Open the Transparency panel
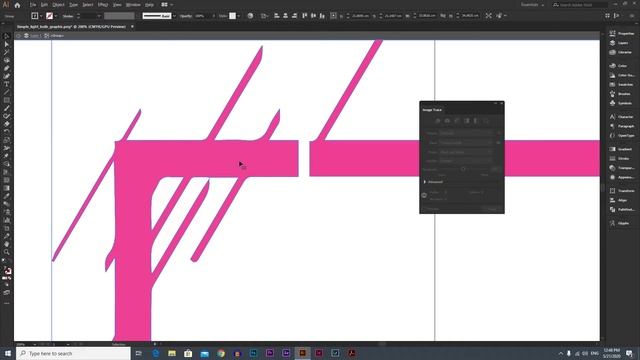Image resolution: width=640 pixels, height=360 pixels. tap(622, 168)
